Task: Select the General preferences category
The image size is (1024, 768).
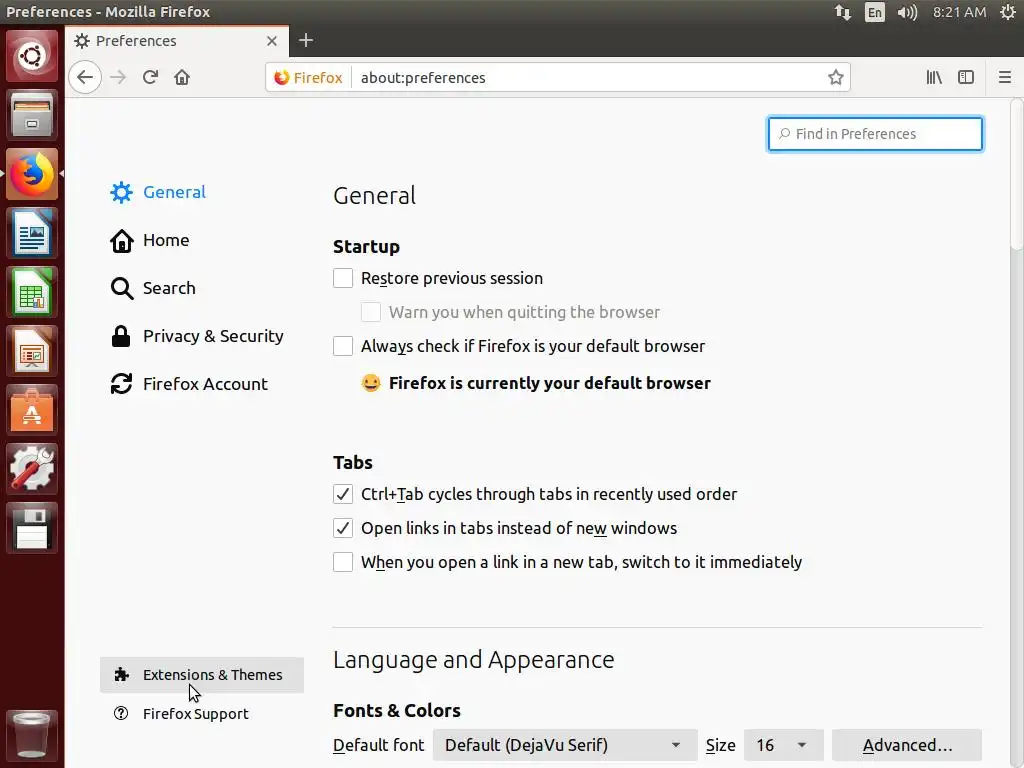Action: coord(157,192)
